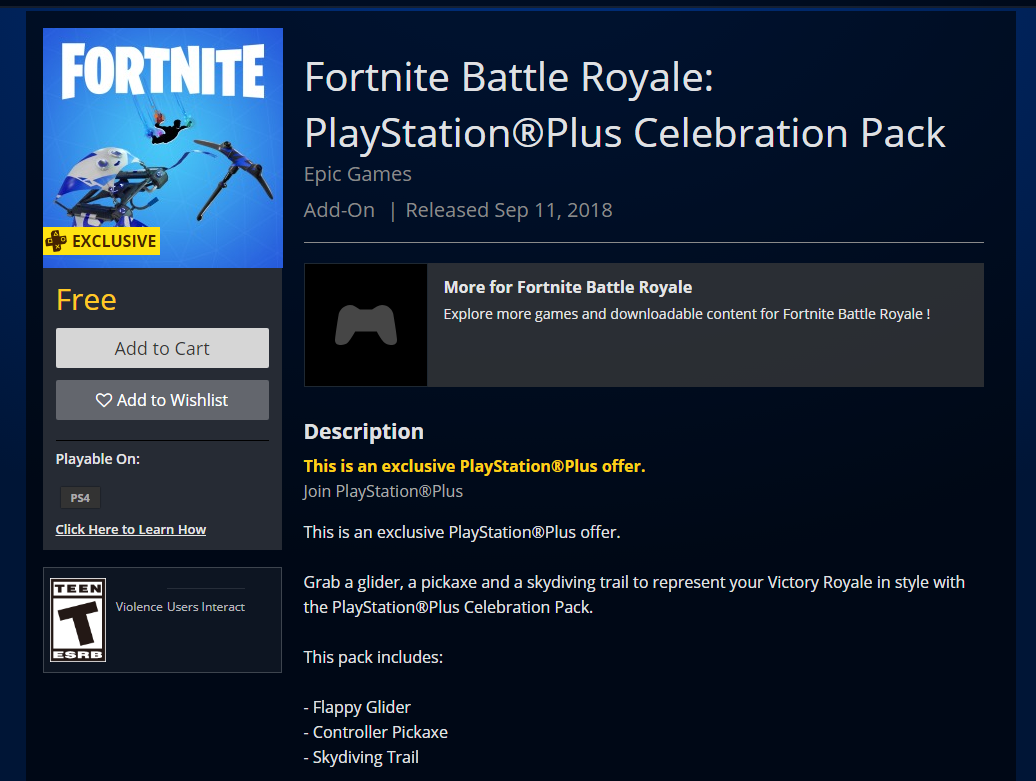
Task: Click the PS4 platform badge
Action: click(x=80, y=498)
